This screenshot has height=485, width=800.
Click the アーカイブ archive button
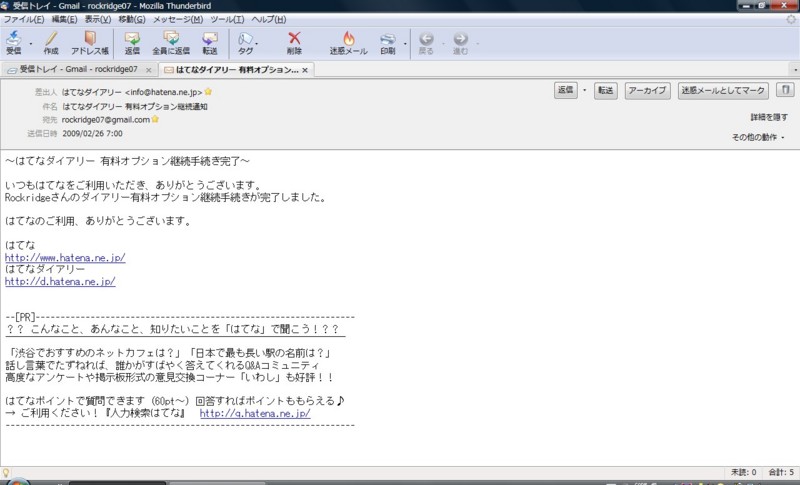647,90
